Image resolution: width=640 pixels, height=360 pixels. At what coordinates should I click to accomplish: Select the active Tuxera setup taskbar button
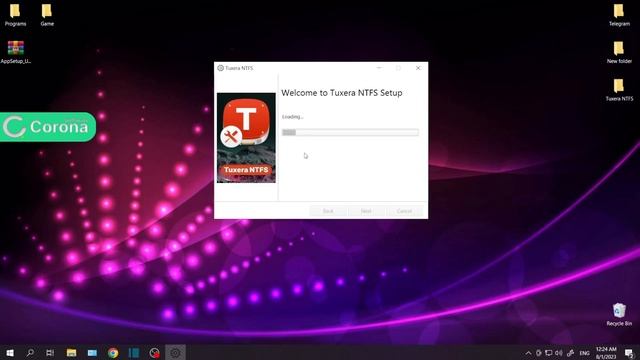point(175,353)
